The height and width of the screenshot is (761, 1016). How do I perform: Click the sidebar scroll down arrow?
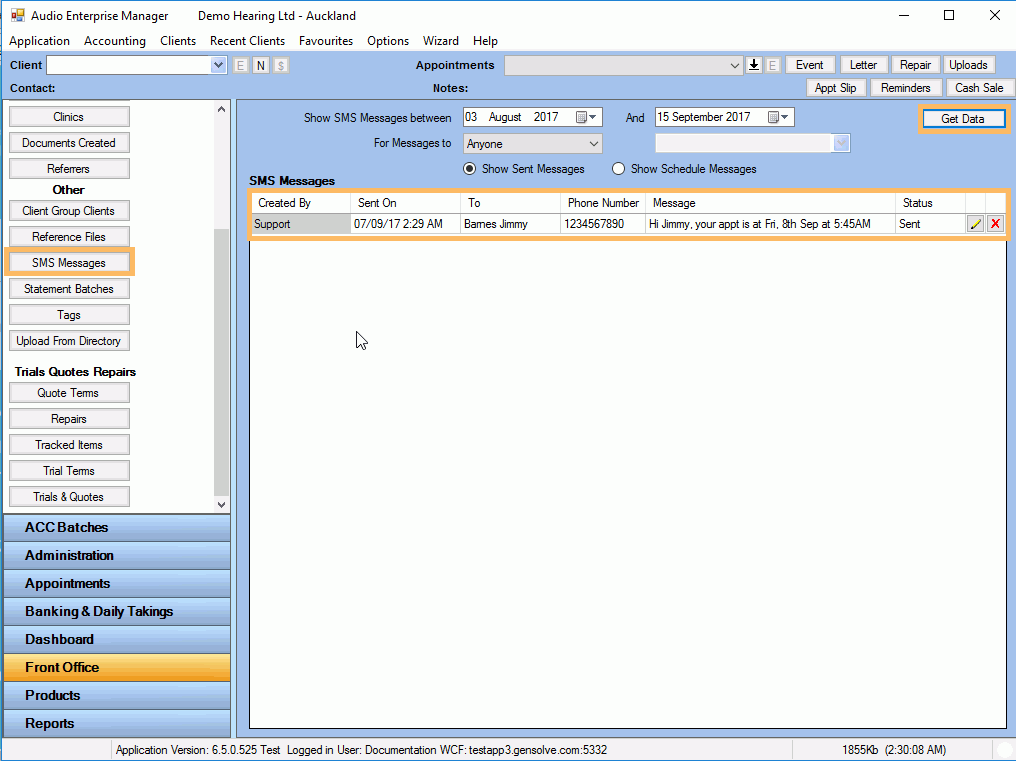tap(222, 505)
